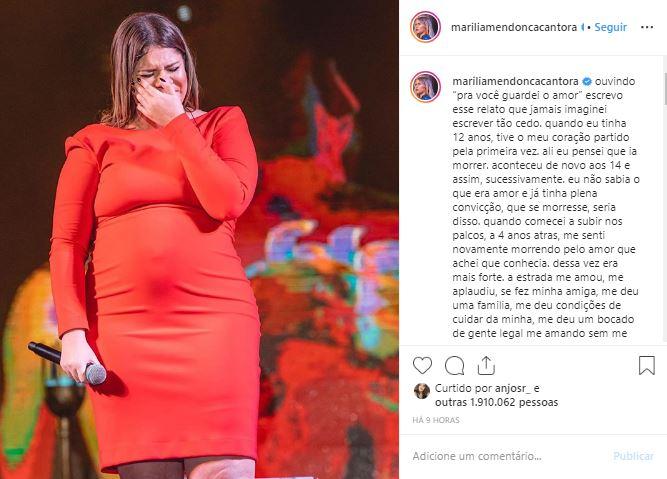Click the Publicar button
This screenshot has width=667, height=479.
[633, 456]
